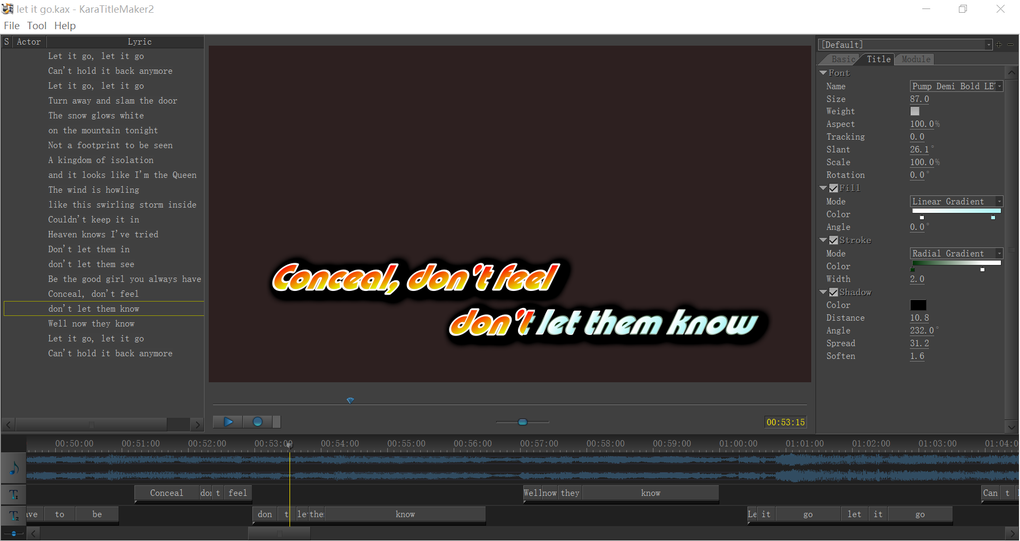The height and width of the screenshot is (541, 1020).
Task: Click properties panel scroll down arrow
Action: [1012, 427]
